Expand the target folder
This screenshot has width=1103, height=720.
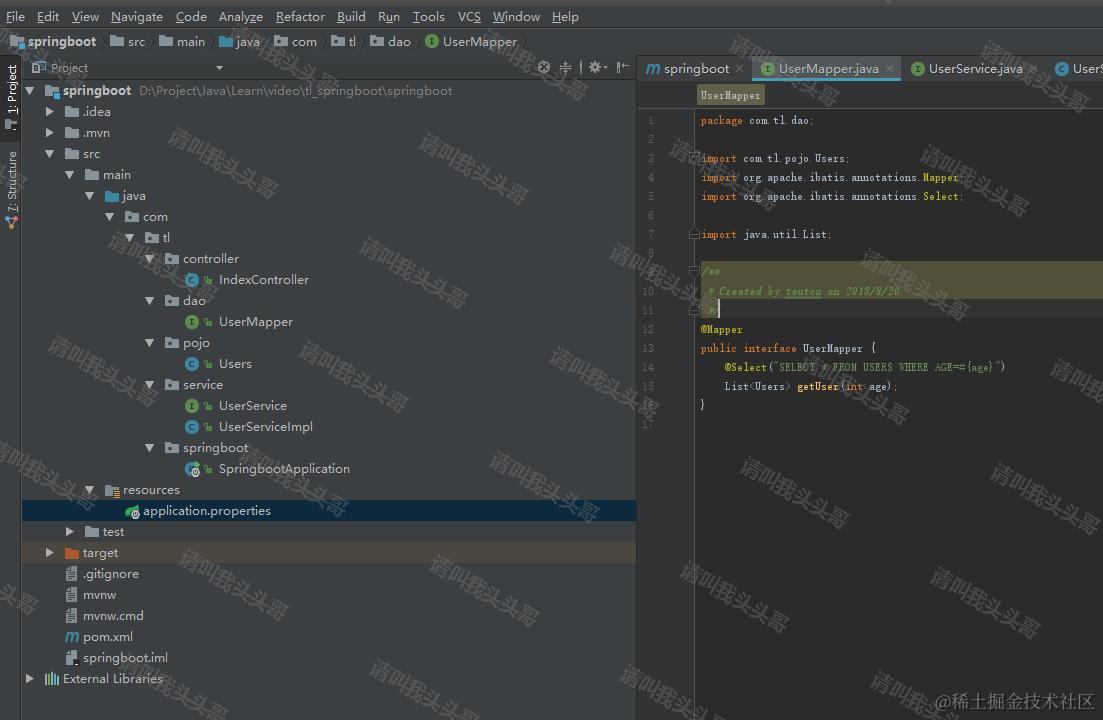[49, 552]
